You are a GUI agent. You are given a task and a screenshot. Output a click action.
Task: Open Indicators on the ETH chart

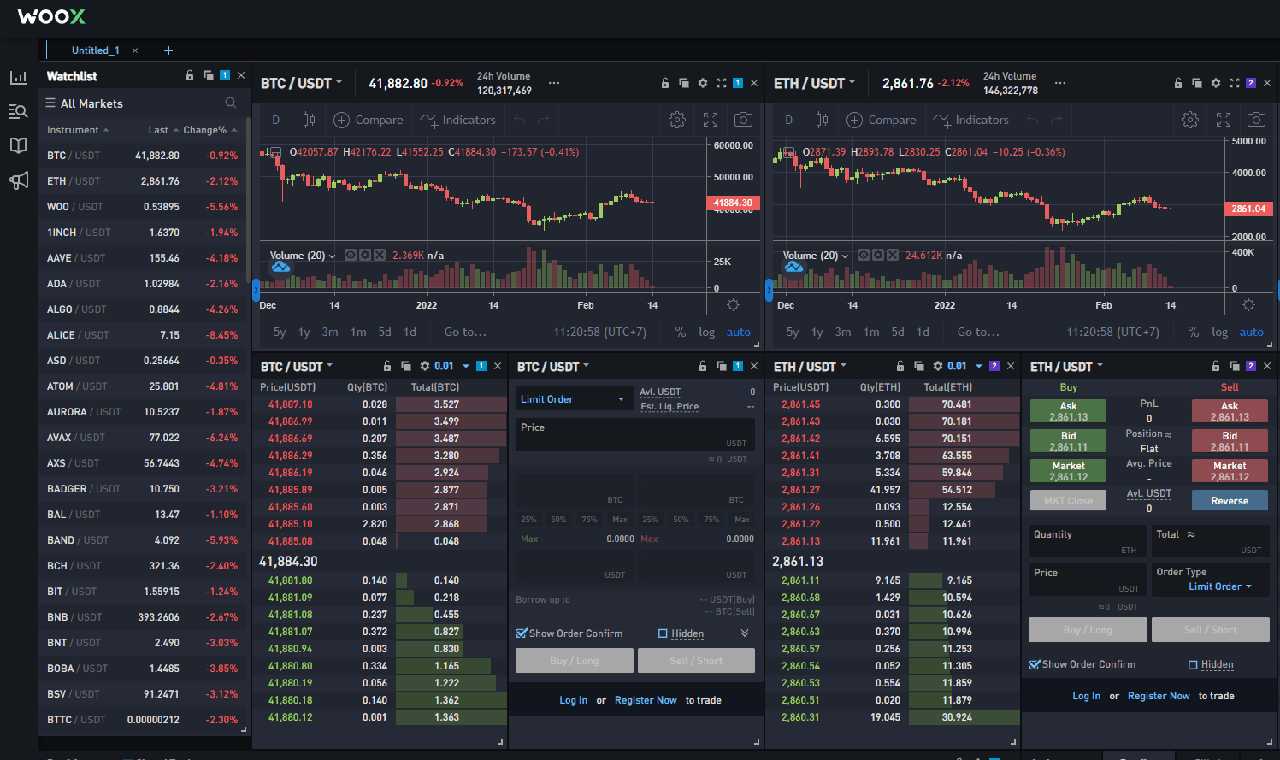click(x=970, y=120)
